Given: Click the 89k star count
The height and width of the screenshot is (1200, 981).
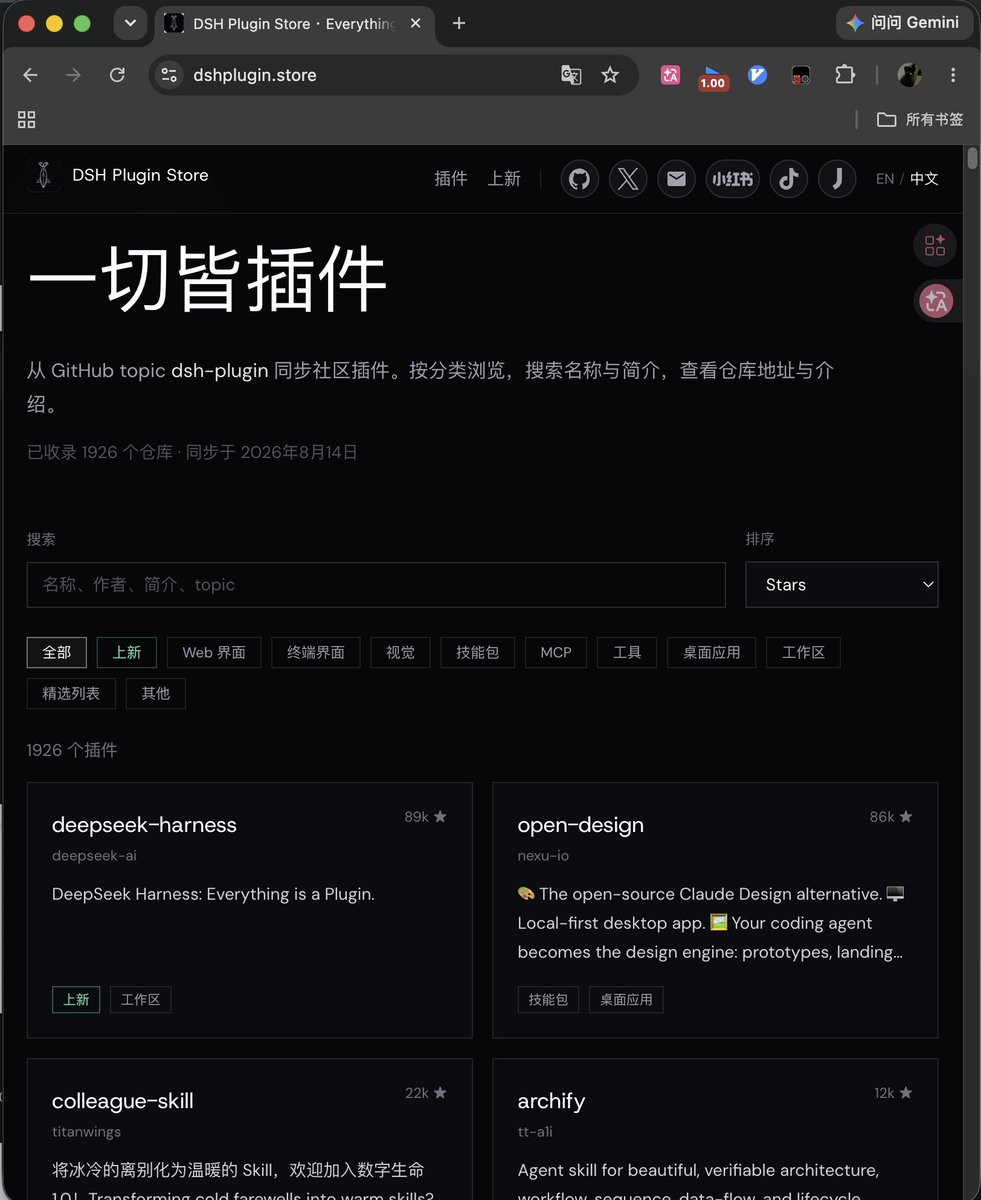Looking at the screenshot, I should [425, 817].
